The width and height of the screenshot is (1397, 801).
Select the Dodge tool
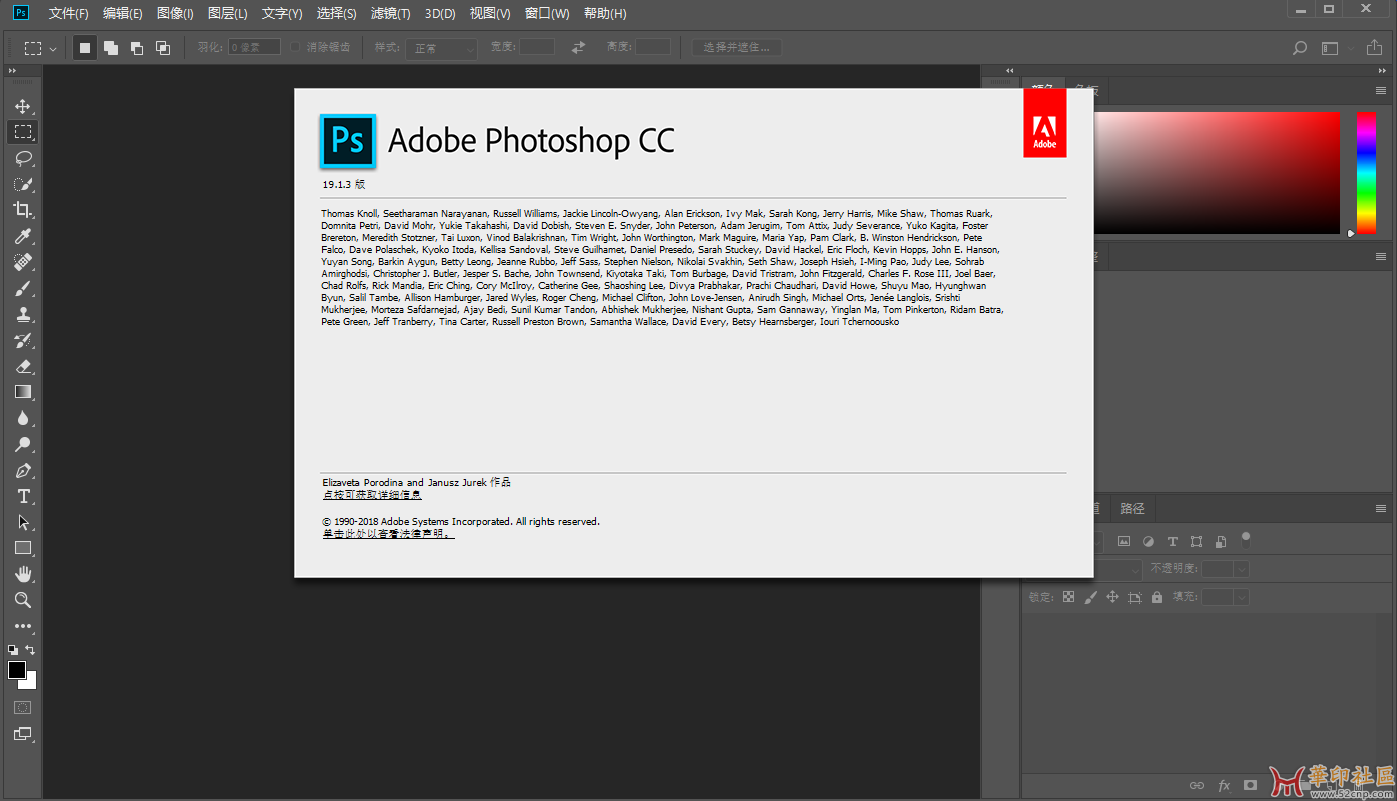coord(22,444)
